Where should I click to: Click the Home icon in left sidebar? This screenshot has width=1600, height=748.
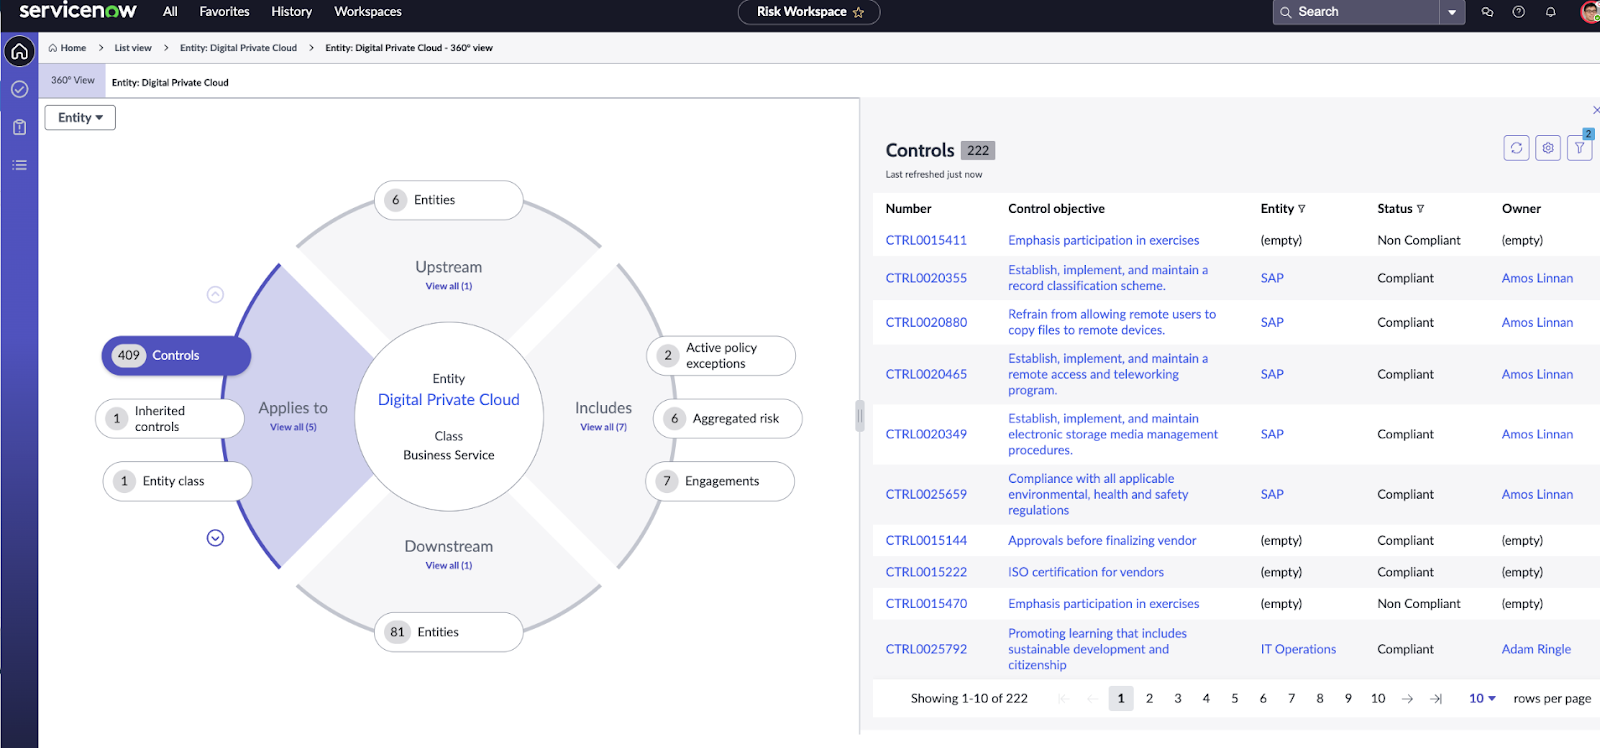coord(19,51)
